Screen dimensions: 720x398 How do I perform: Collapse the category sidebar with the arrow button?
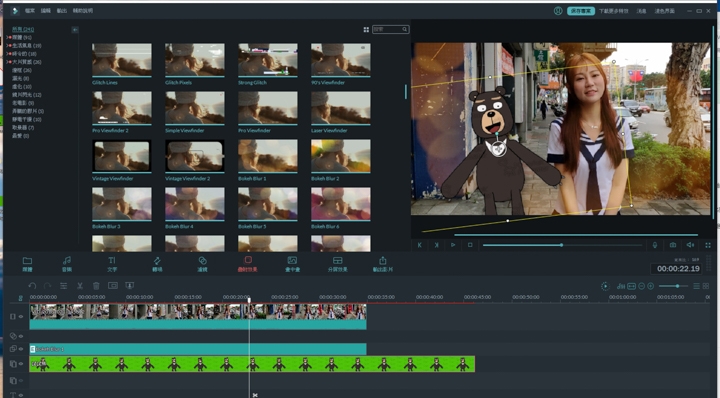[x=75, y=30]
